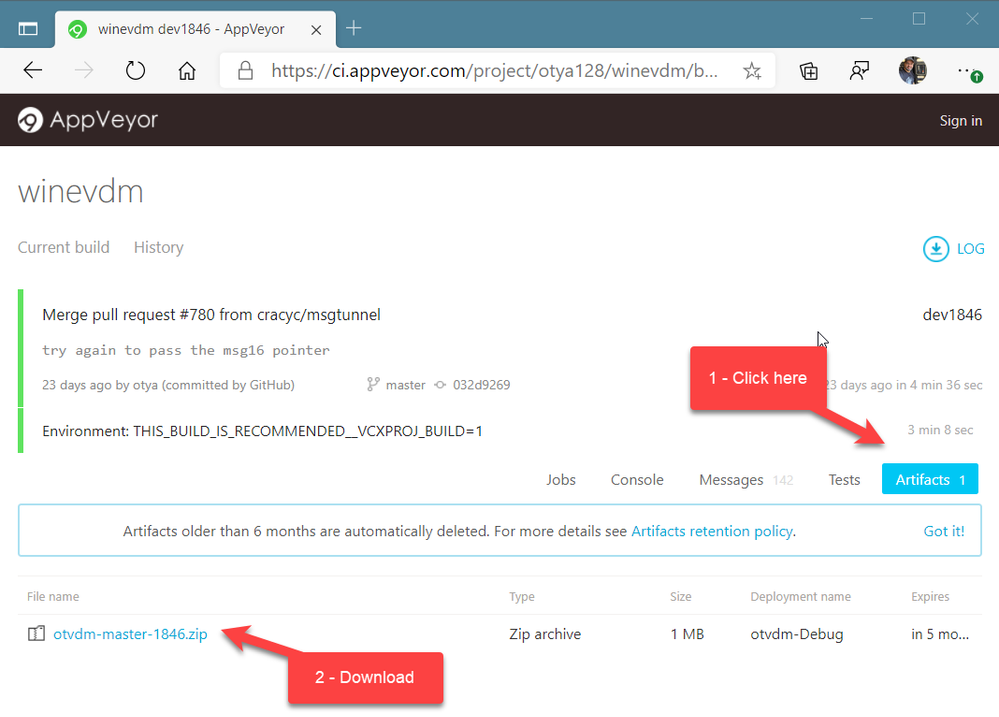This screenshot has width=999, height=717.
Task: Close the browser window
Action: click(972, 19)
